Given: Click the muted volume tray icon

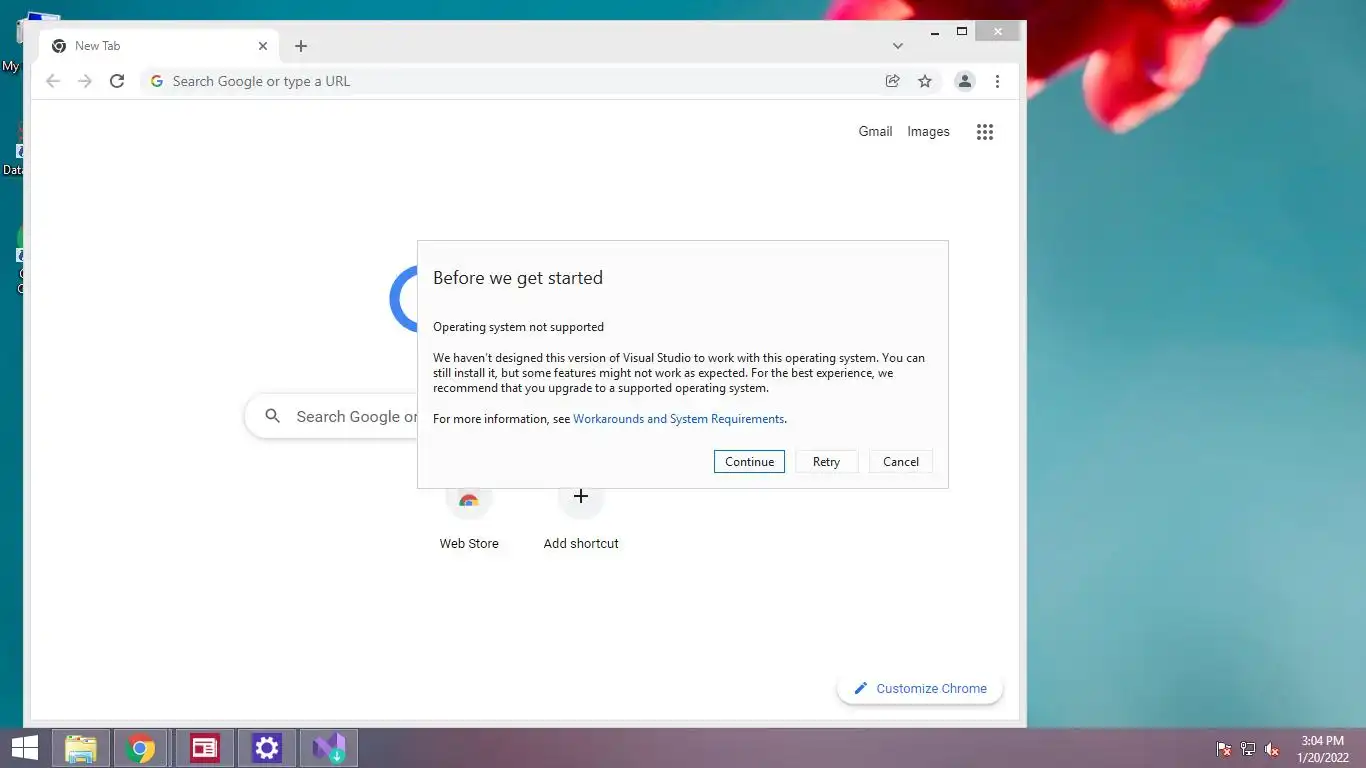Looking at the screenshot, I should pyautogui.click(x=1272, y=749).
